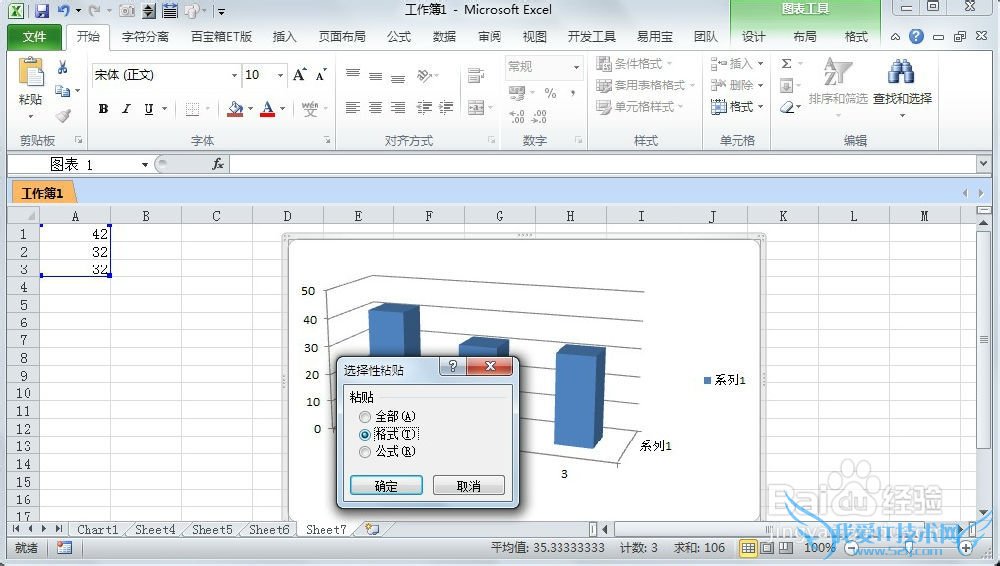Click the Page Layout view status icon

point(767,547)
